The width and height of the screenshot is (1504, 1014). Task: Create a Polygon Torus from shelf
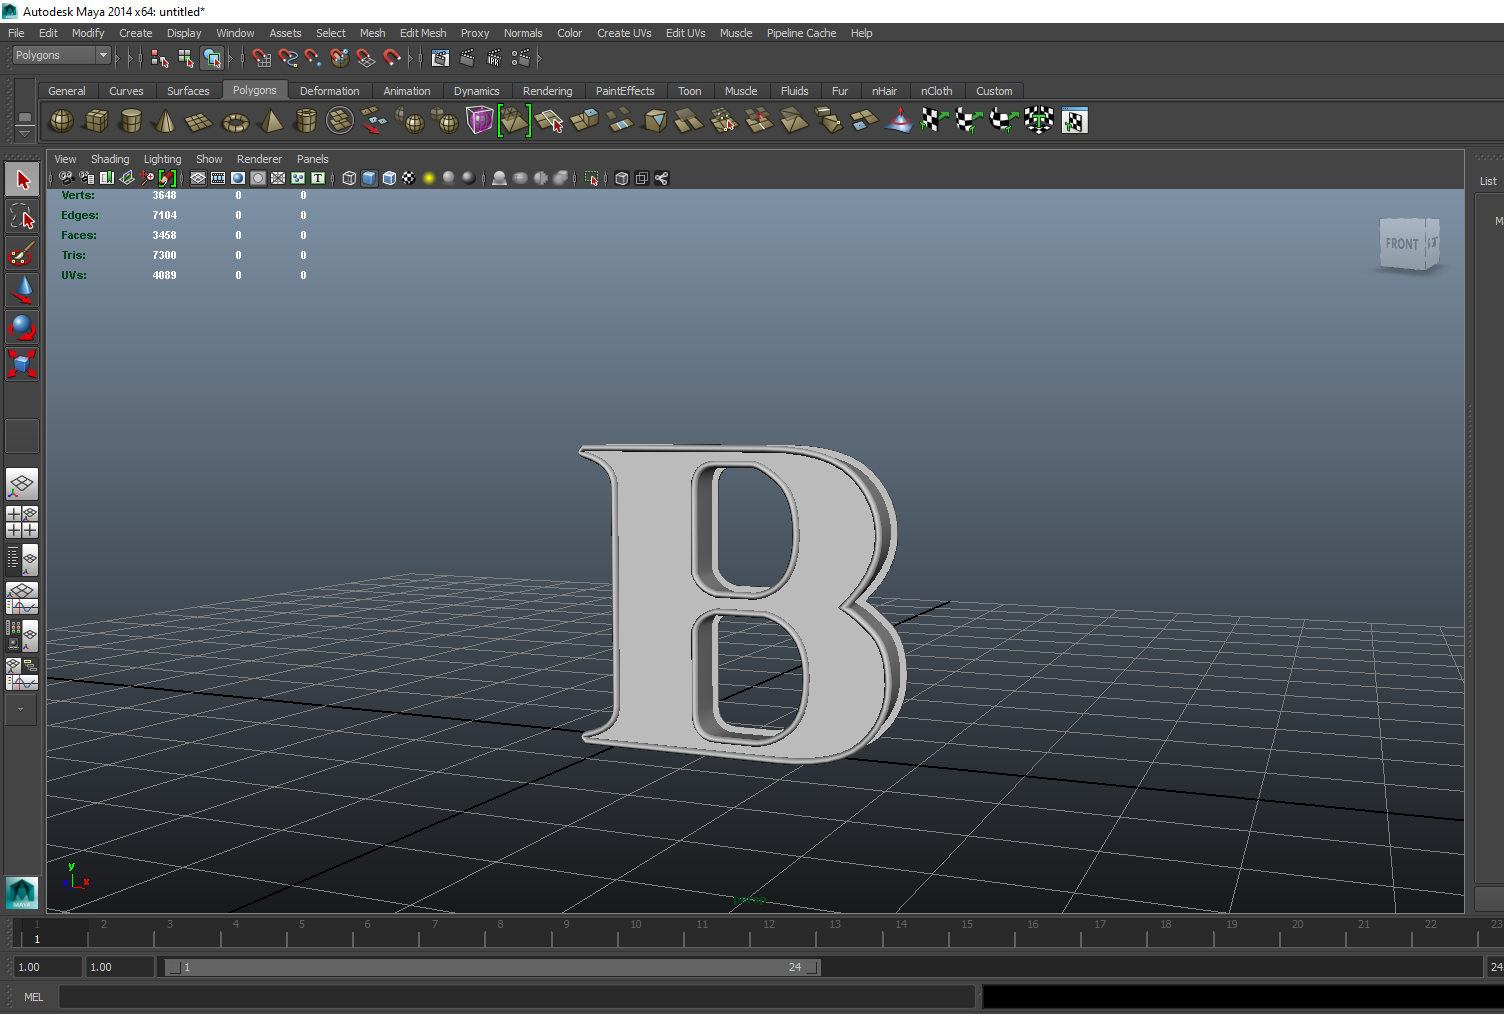pyautogui.click(x=235, y=122)
